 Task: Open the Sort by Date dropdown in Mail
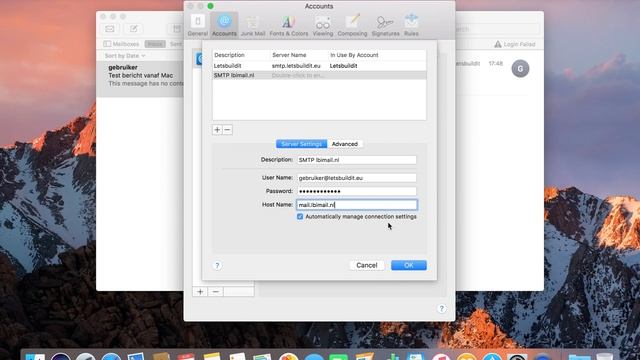coord(125,56)
